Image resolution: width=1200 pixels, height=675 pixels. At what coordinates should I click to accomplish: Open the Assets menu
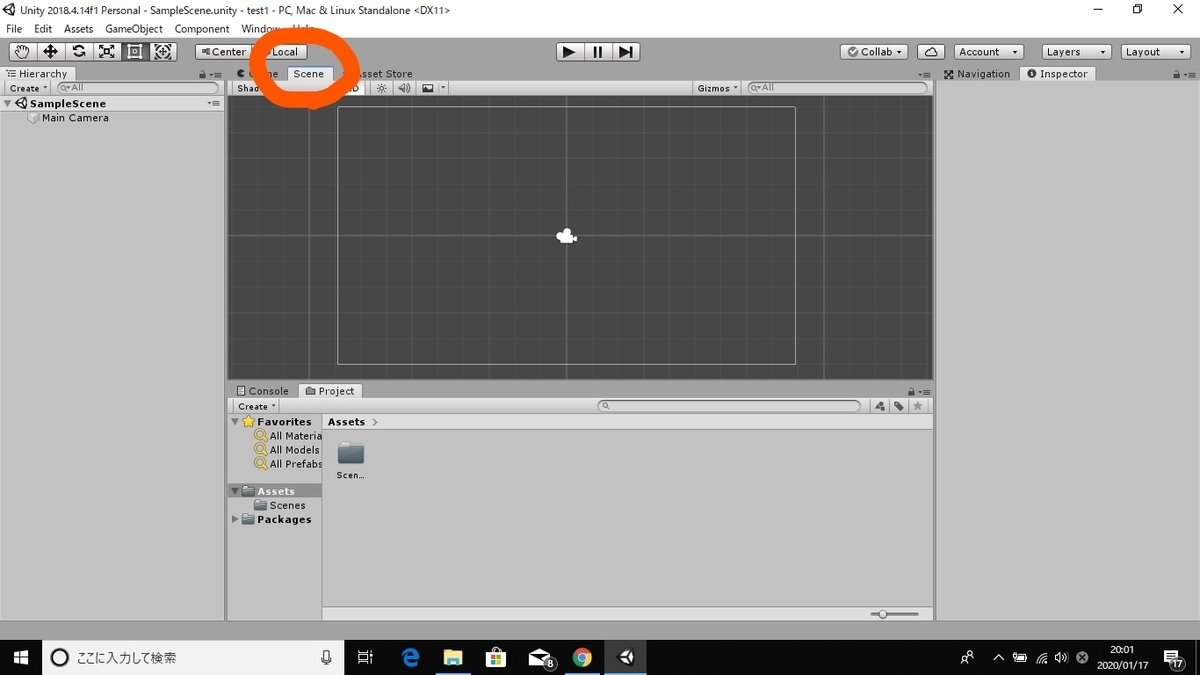tap(78, 29)
